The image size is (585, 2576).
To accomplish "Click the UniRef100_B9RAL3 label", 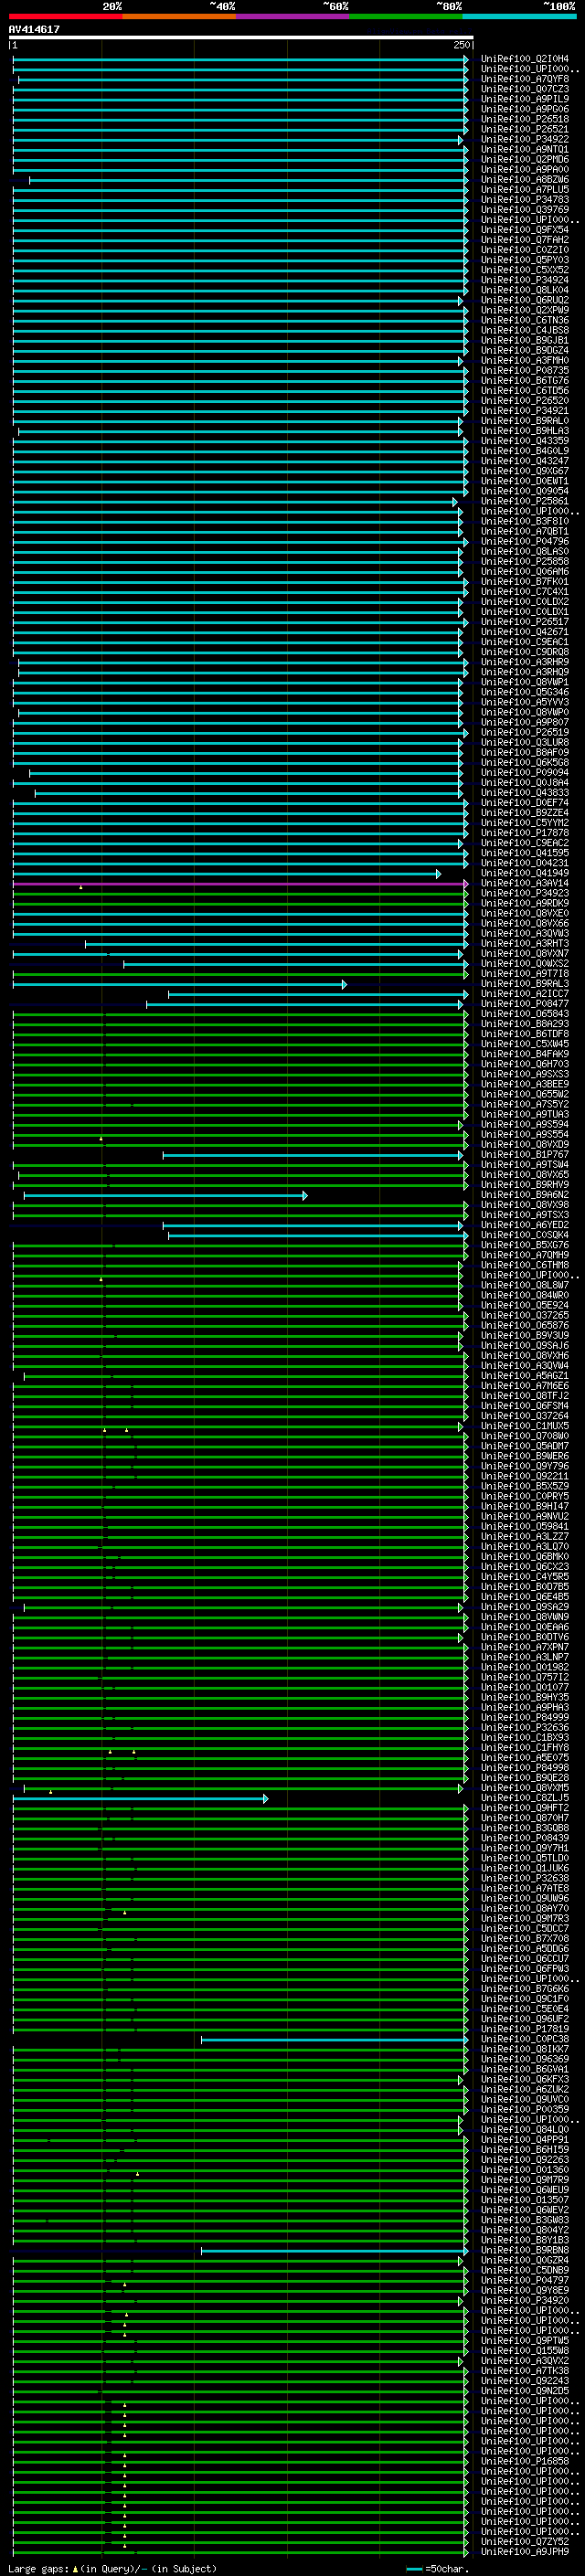I will [525, 984].
